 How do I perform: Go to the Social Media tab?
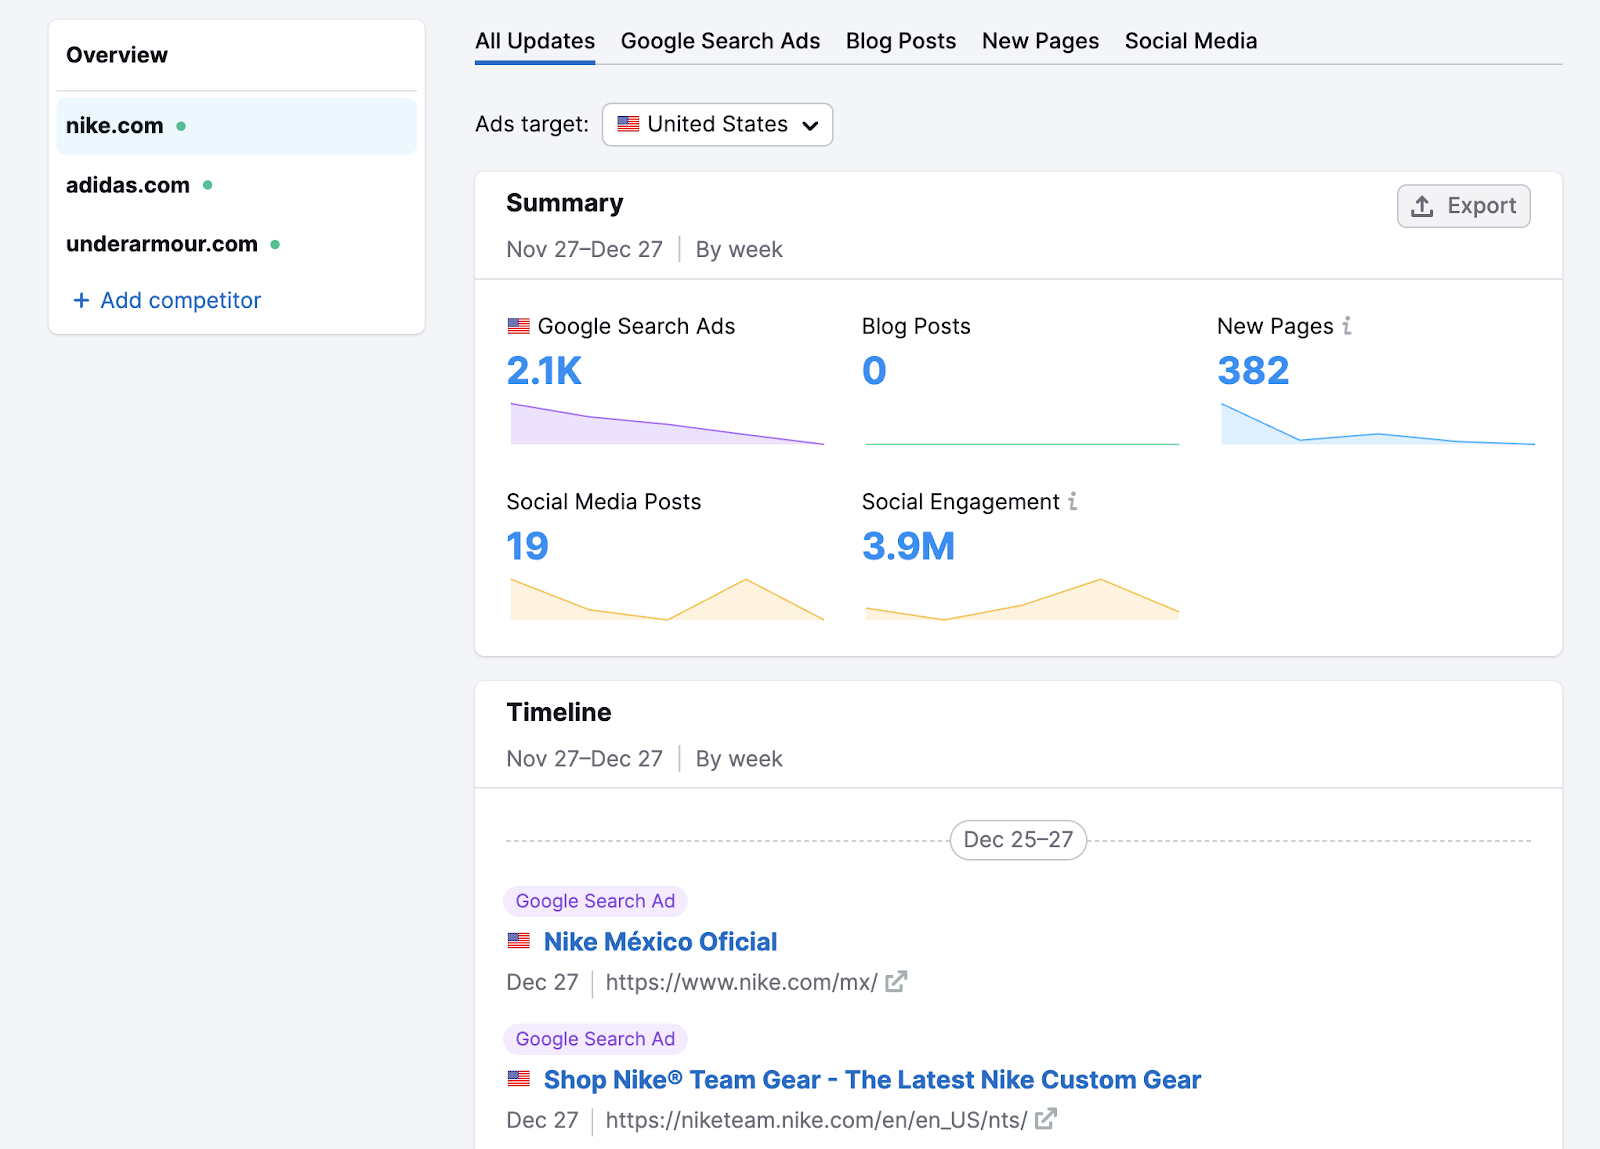coord(1190,41)
